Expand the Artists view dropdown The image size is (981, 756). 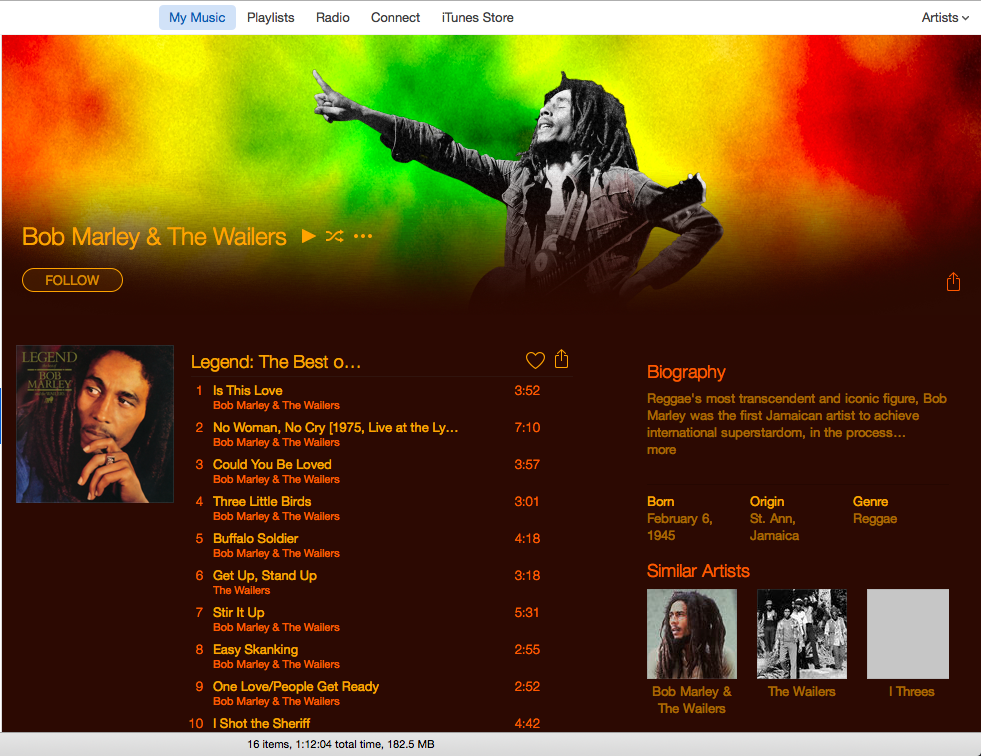point(945,18)
